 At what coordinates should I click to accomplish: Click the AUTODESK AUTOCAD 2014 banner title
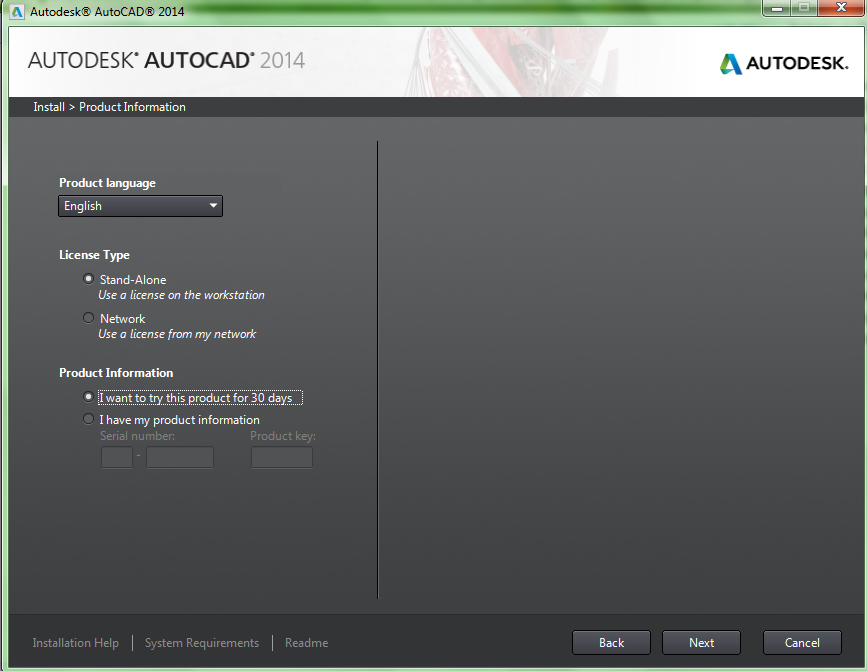coord(166,60)
